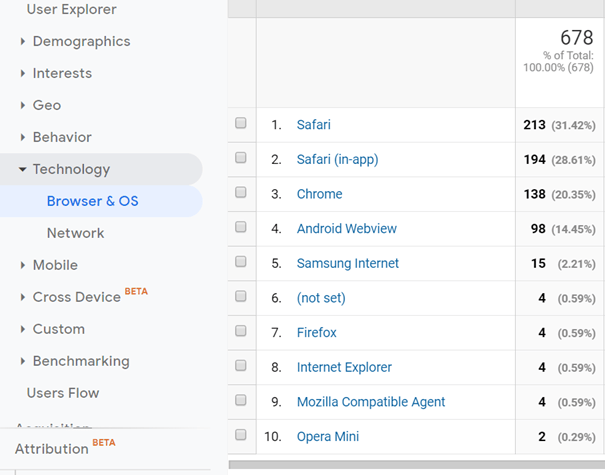The image size is (605, 475).
Task: Open the Internet Explorer link
Action: click(x=344, y=367)
